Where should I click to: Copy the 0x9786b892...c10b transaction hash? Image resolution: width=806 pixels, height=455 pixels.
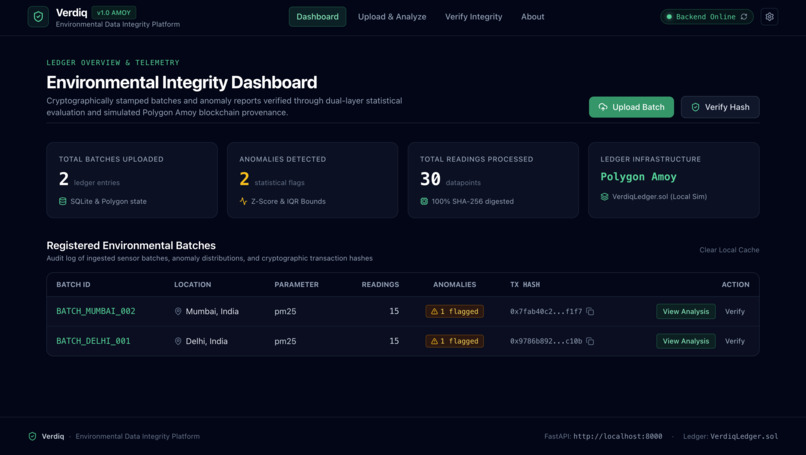pyautogui.click(x=590, y=341)
